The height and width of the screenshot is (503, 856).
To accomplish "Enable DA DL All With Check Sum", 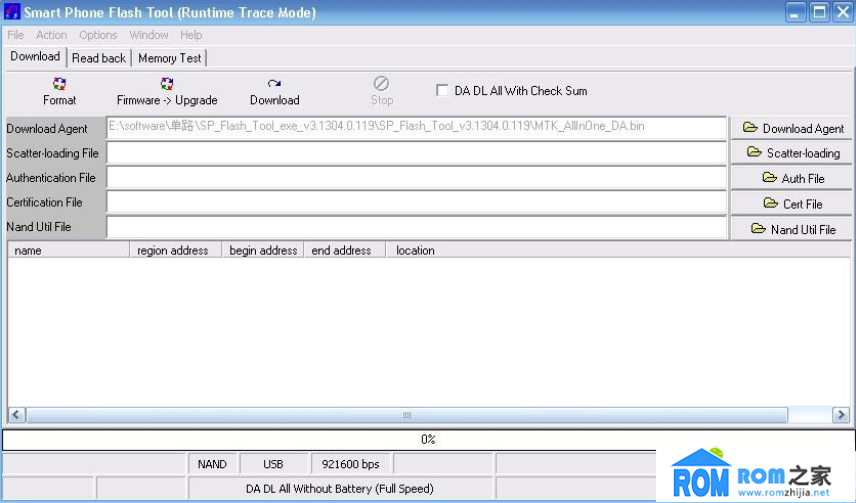I will (442, 90).
